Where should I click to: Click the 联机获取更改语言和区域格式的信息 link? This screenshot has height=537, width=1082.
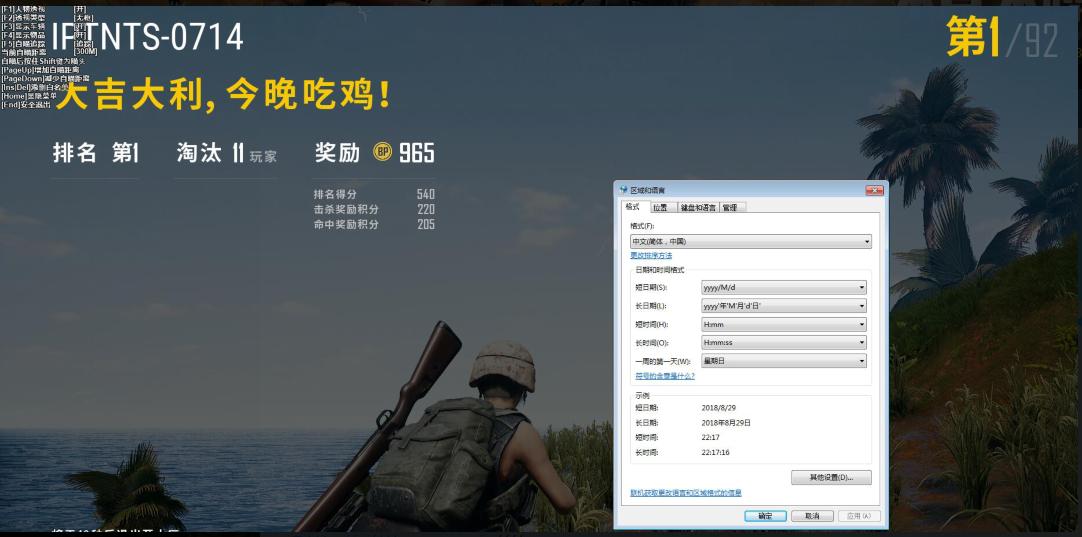click(x=686, y=493)
